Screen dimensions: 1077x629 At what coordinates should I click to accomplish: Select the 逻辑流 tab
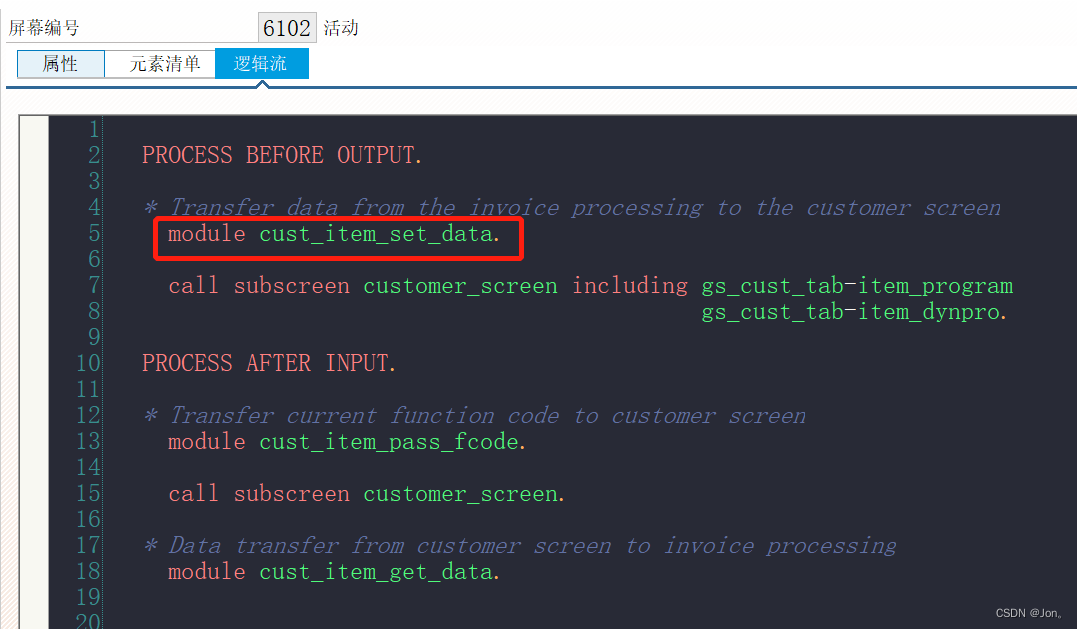pyautogui.click(x=262, y=64)
